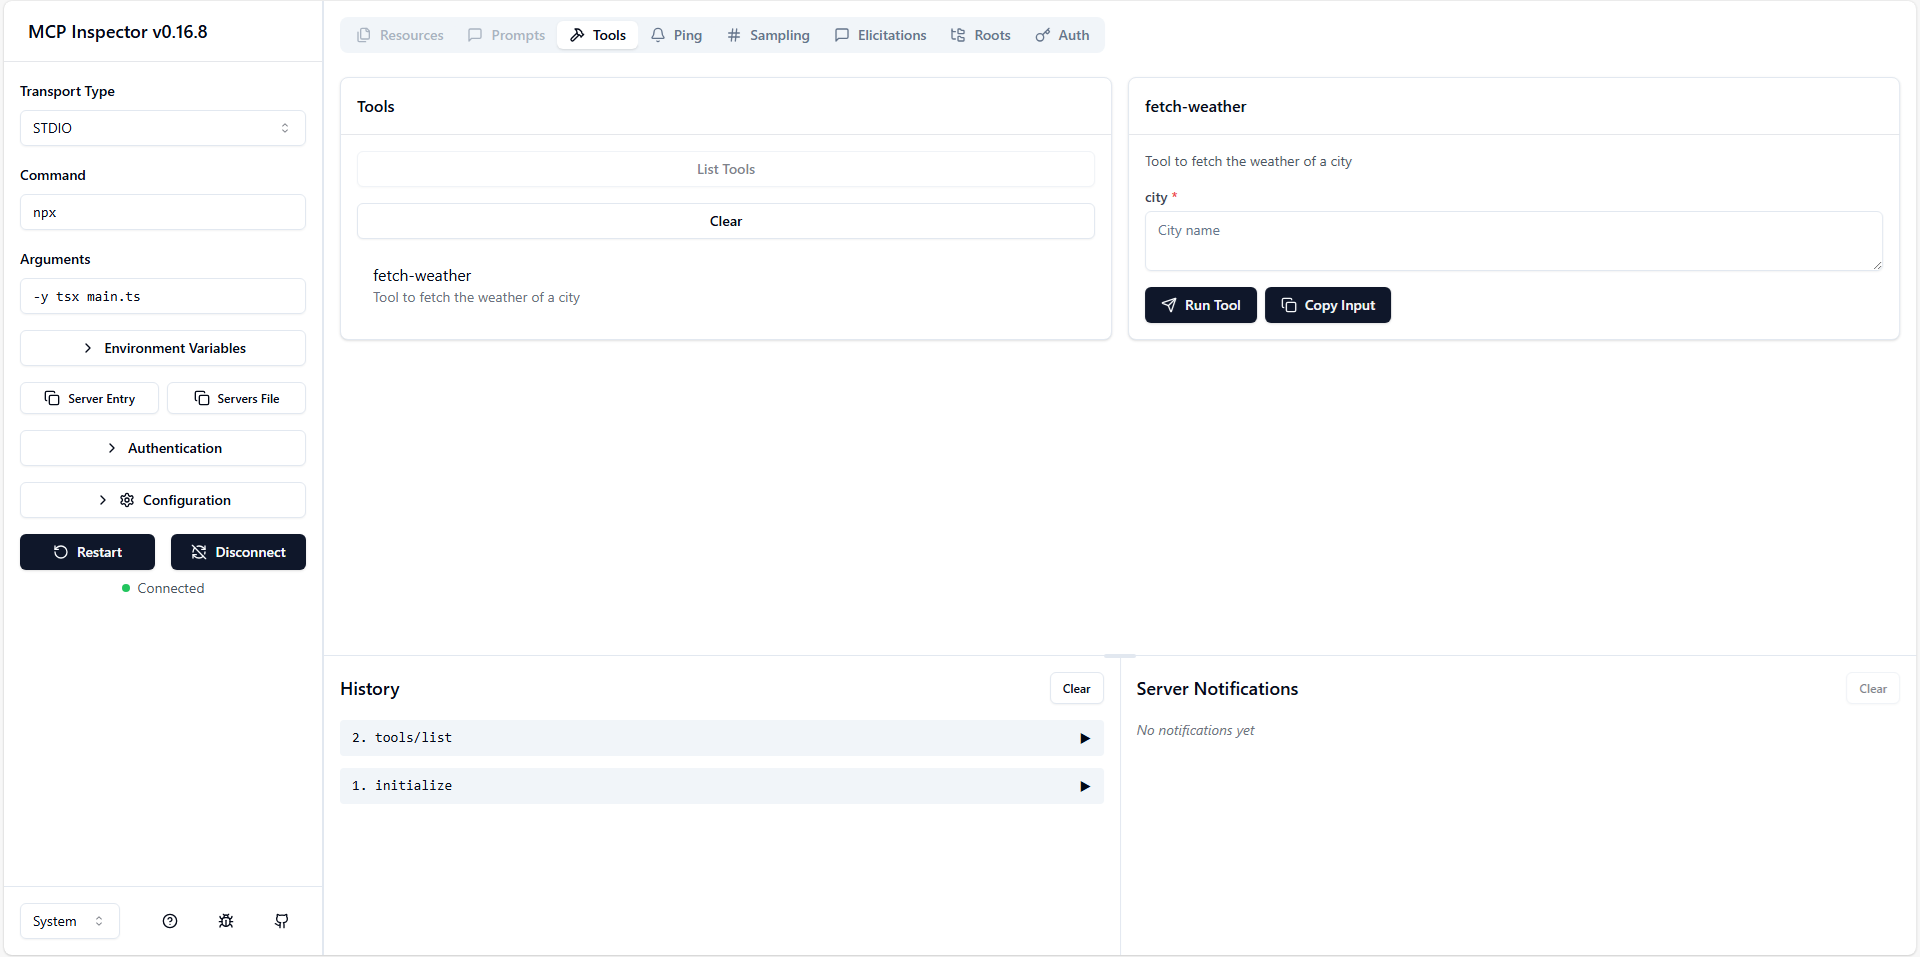Screen dimensions: 1920x957
Task: Switch to the Auth tab
Action: 1063,35
